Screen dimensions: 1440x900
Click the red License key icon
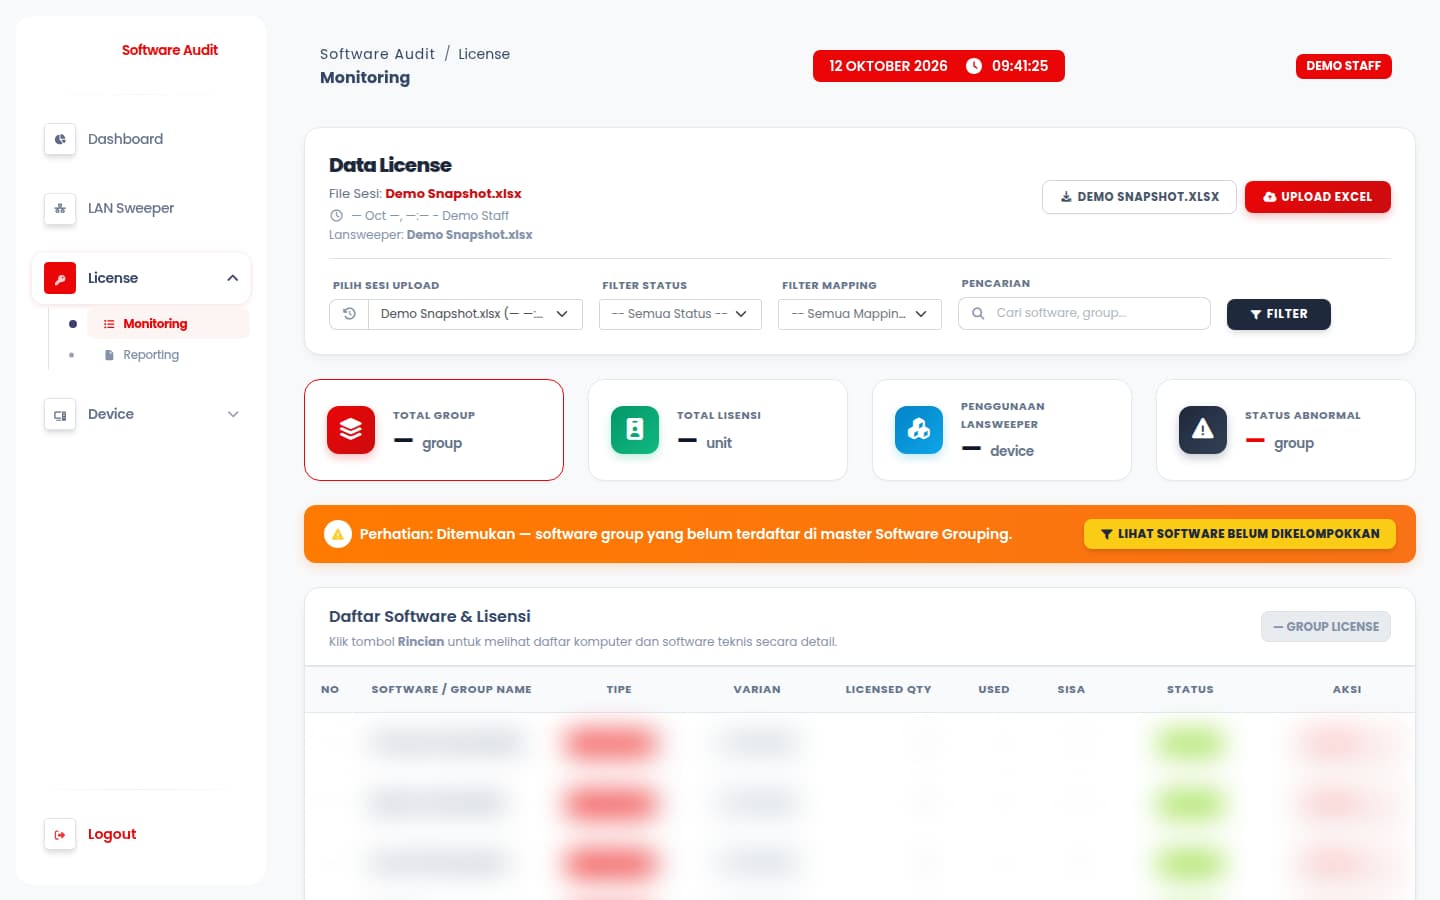(60, 278)
